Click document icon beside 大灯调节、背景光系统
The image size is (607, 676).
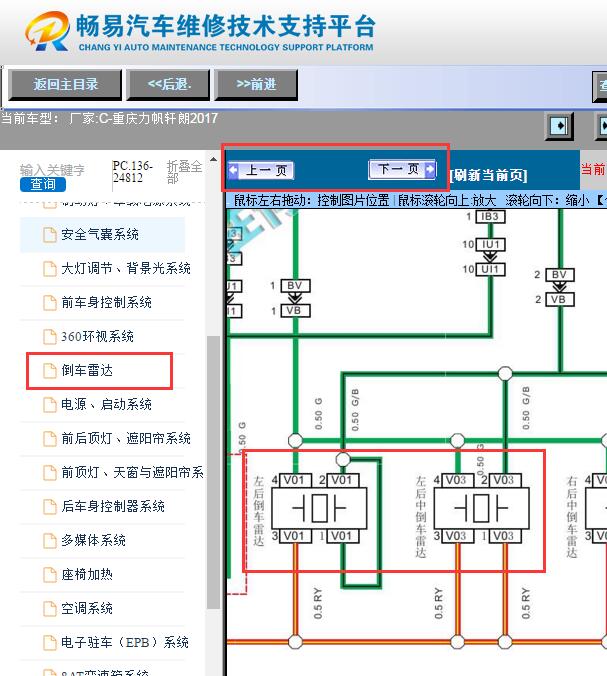(50, 269)
